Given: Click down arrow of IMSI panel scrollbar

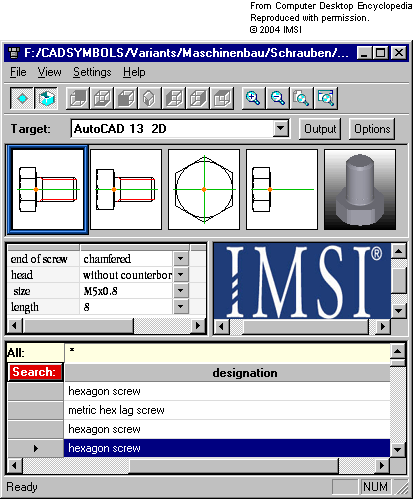Looking at the screenshot, I should (398, 311).
